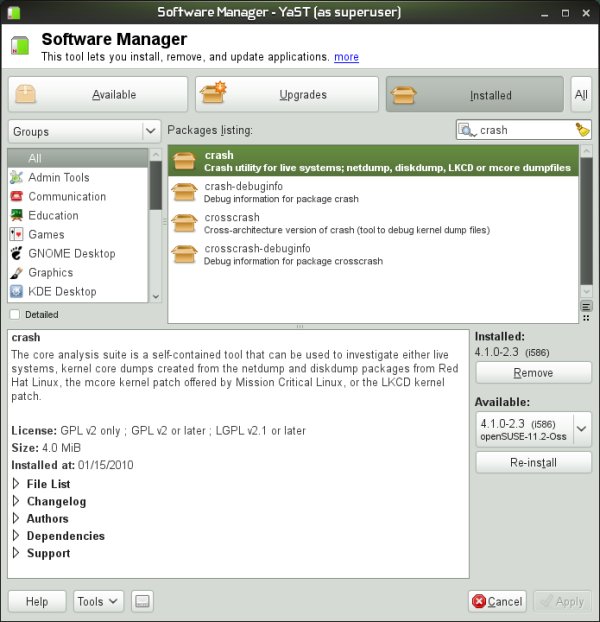The image size is (600, 622).
Task: Expand the Changelog section
Action: [x=16, y=501]
